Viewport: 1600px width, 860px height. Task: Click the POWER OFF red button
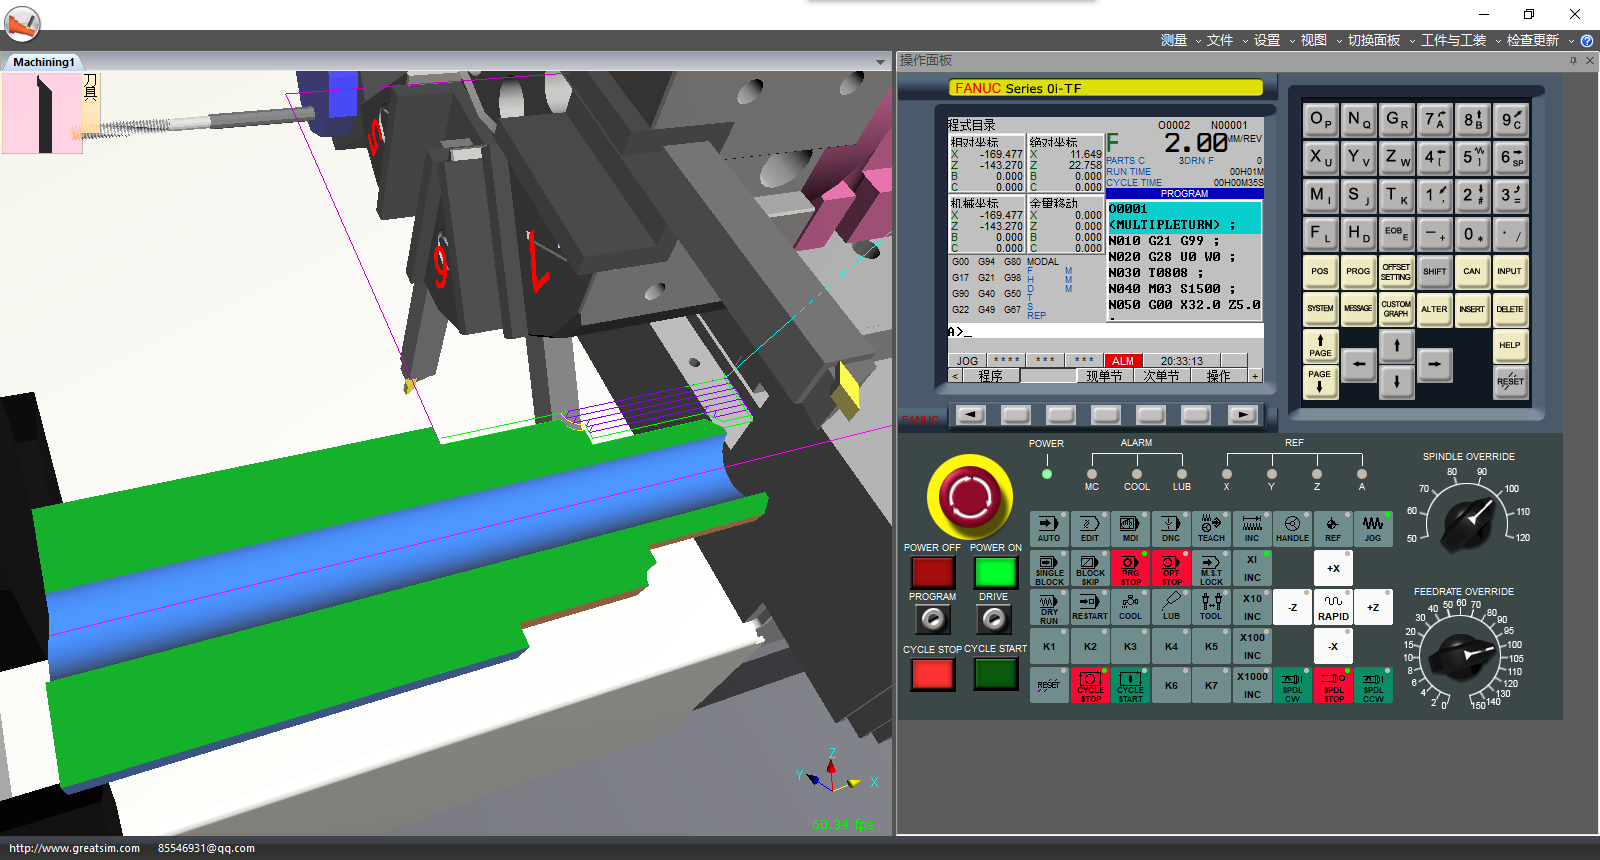(933, 573)
